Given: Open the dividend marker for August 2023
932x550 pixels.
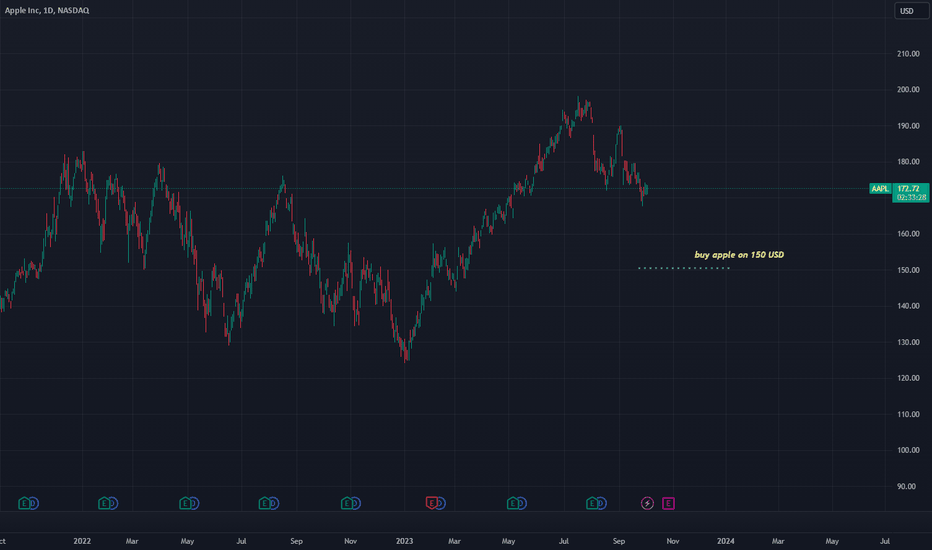Looking at the screenshot, I should (x=602, y=504).
